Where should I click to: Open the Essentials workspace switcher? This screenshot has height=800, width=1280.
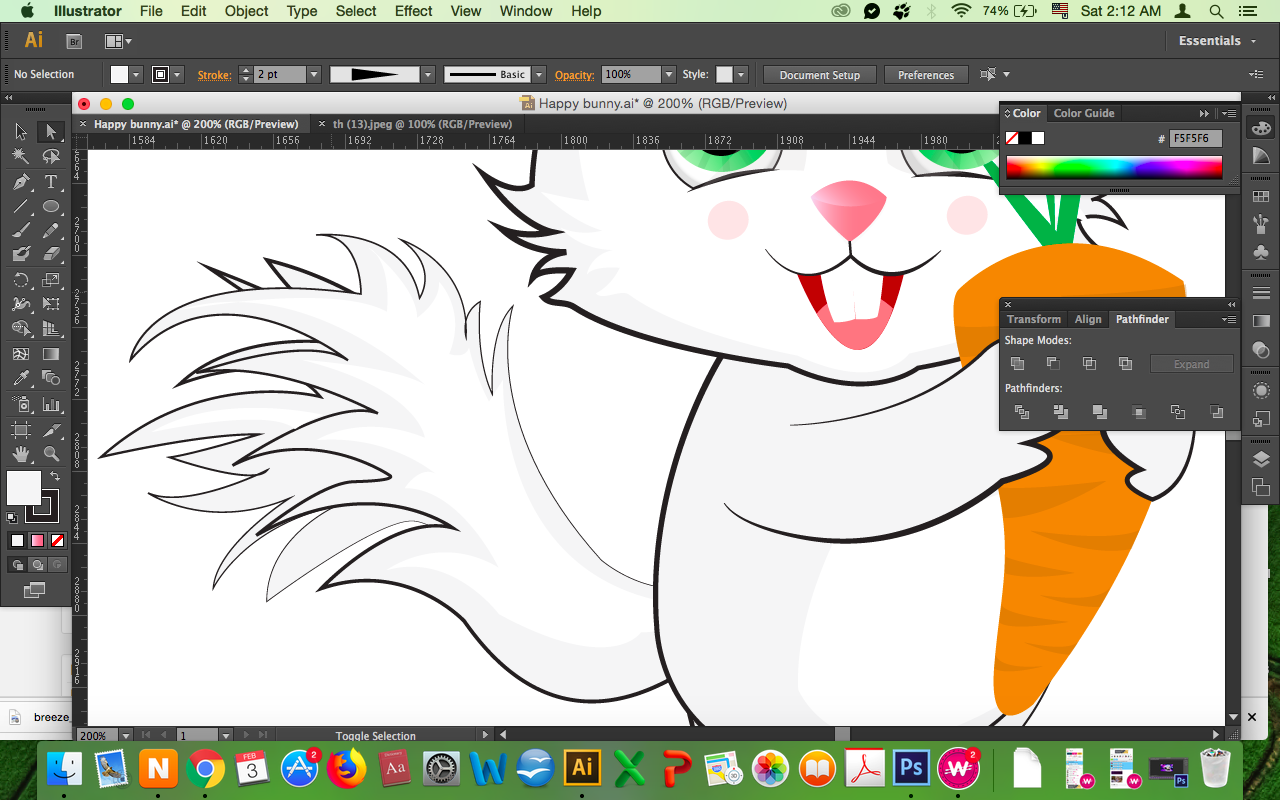1216,41
